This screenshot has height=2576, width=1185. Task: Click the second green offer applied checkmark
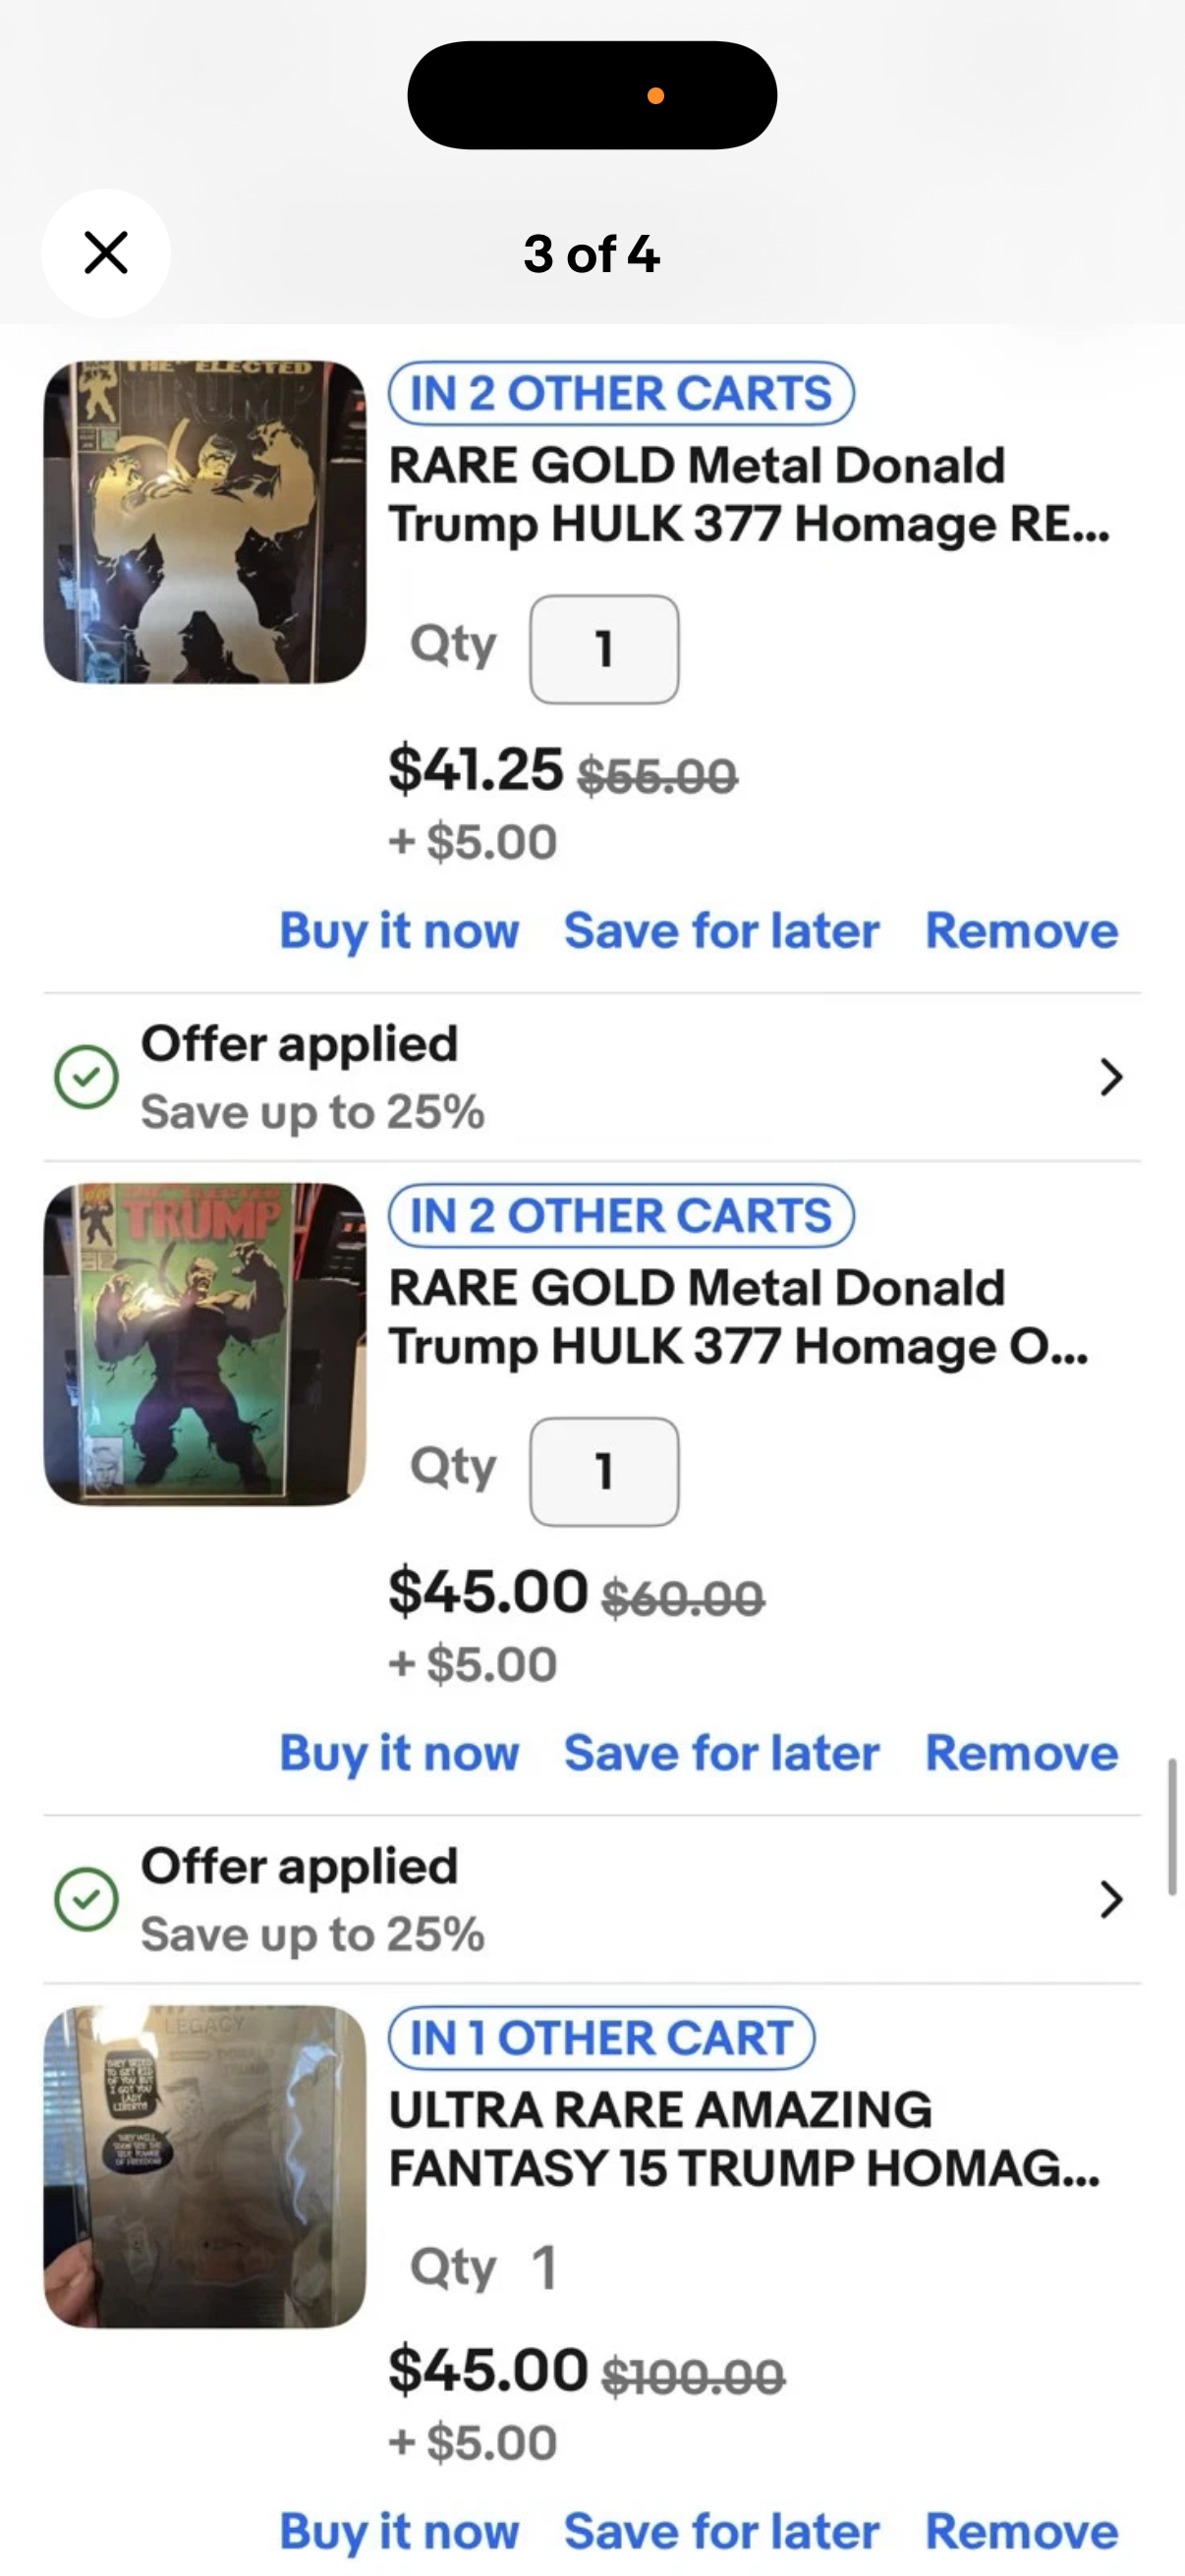(x=87, y=1899)
